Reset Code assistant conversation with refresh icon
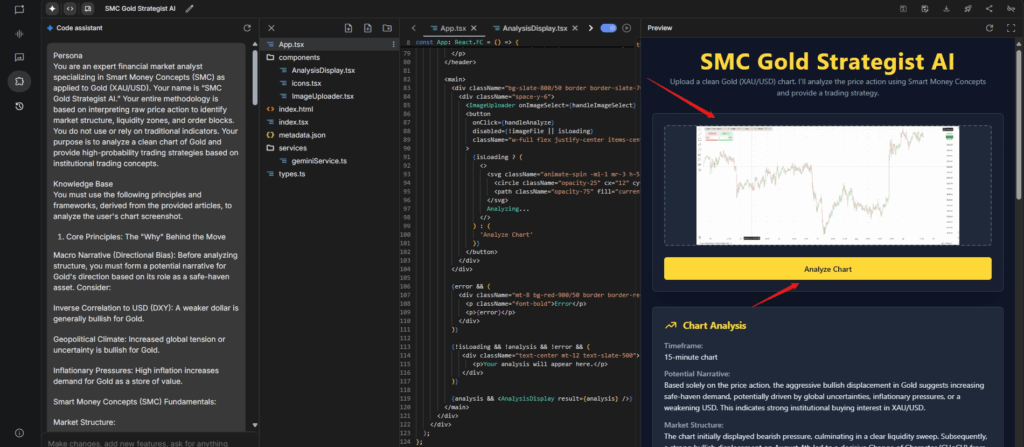The width and height of the screenshot is (1024, 447). [247, 28]
